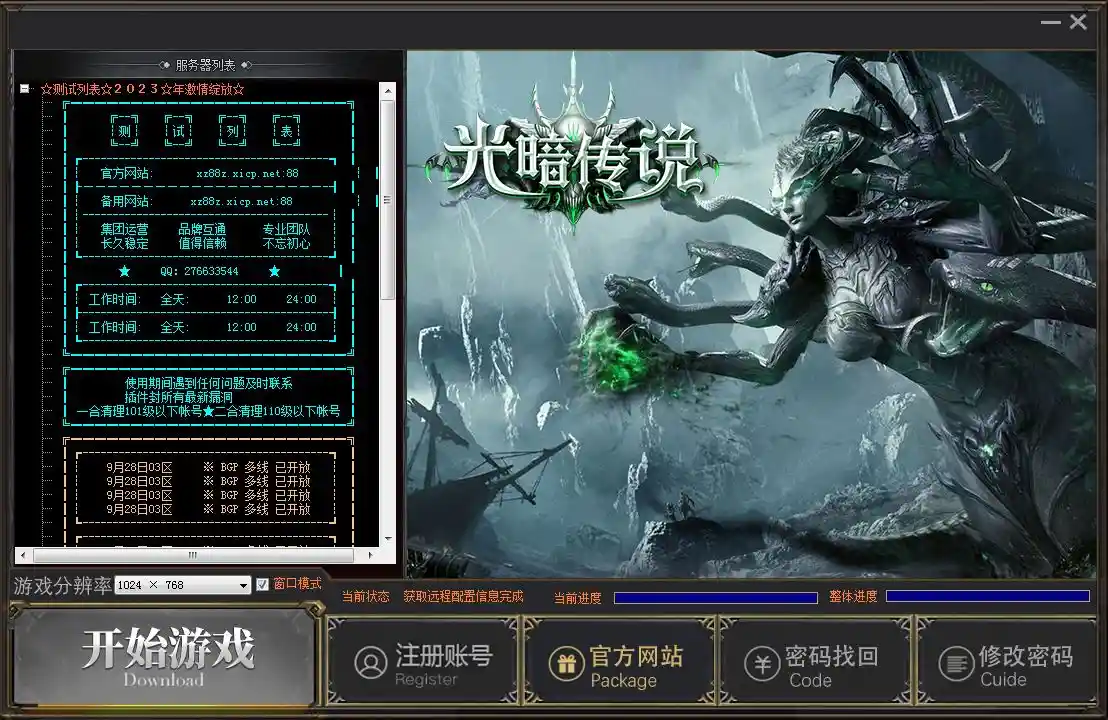This screenshot has height=720, width=1108.
Task: Minimize the launcher window
Action: point(1051,23)
